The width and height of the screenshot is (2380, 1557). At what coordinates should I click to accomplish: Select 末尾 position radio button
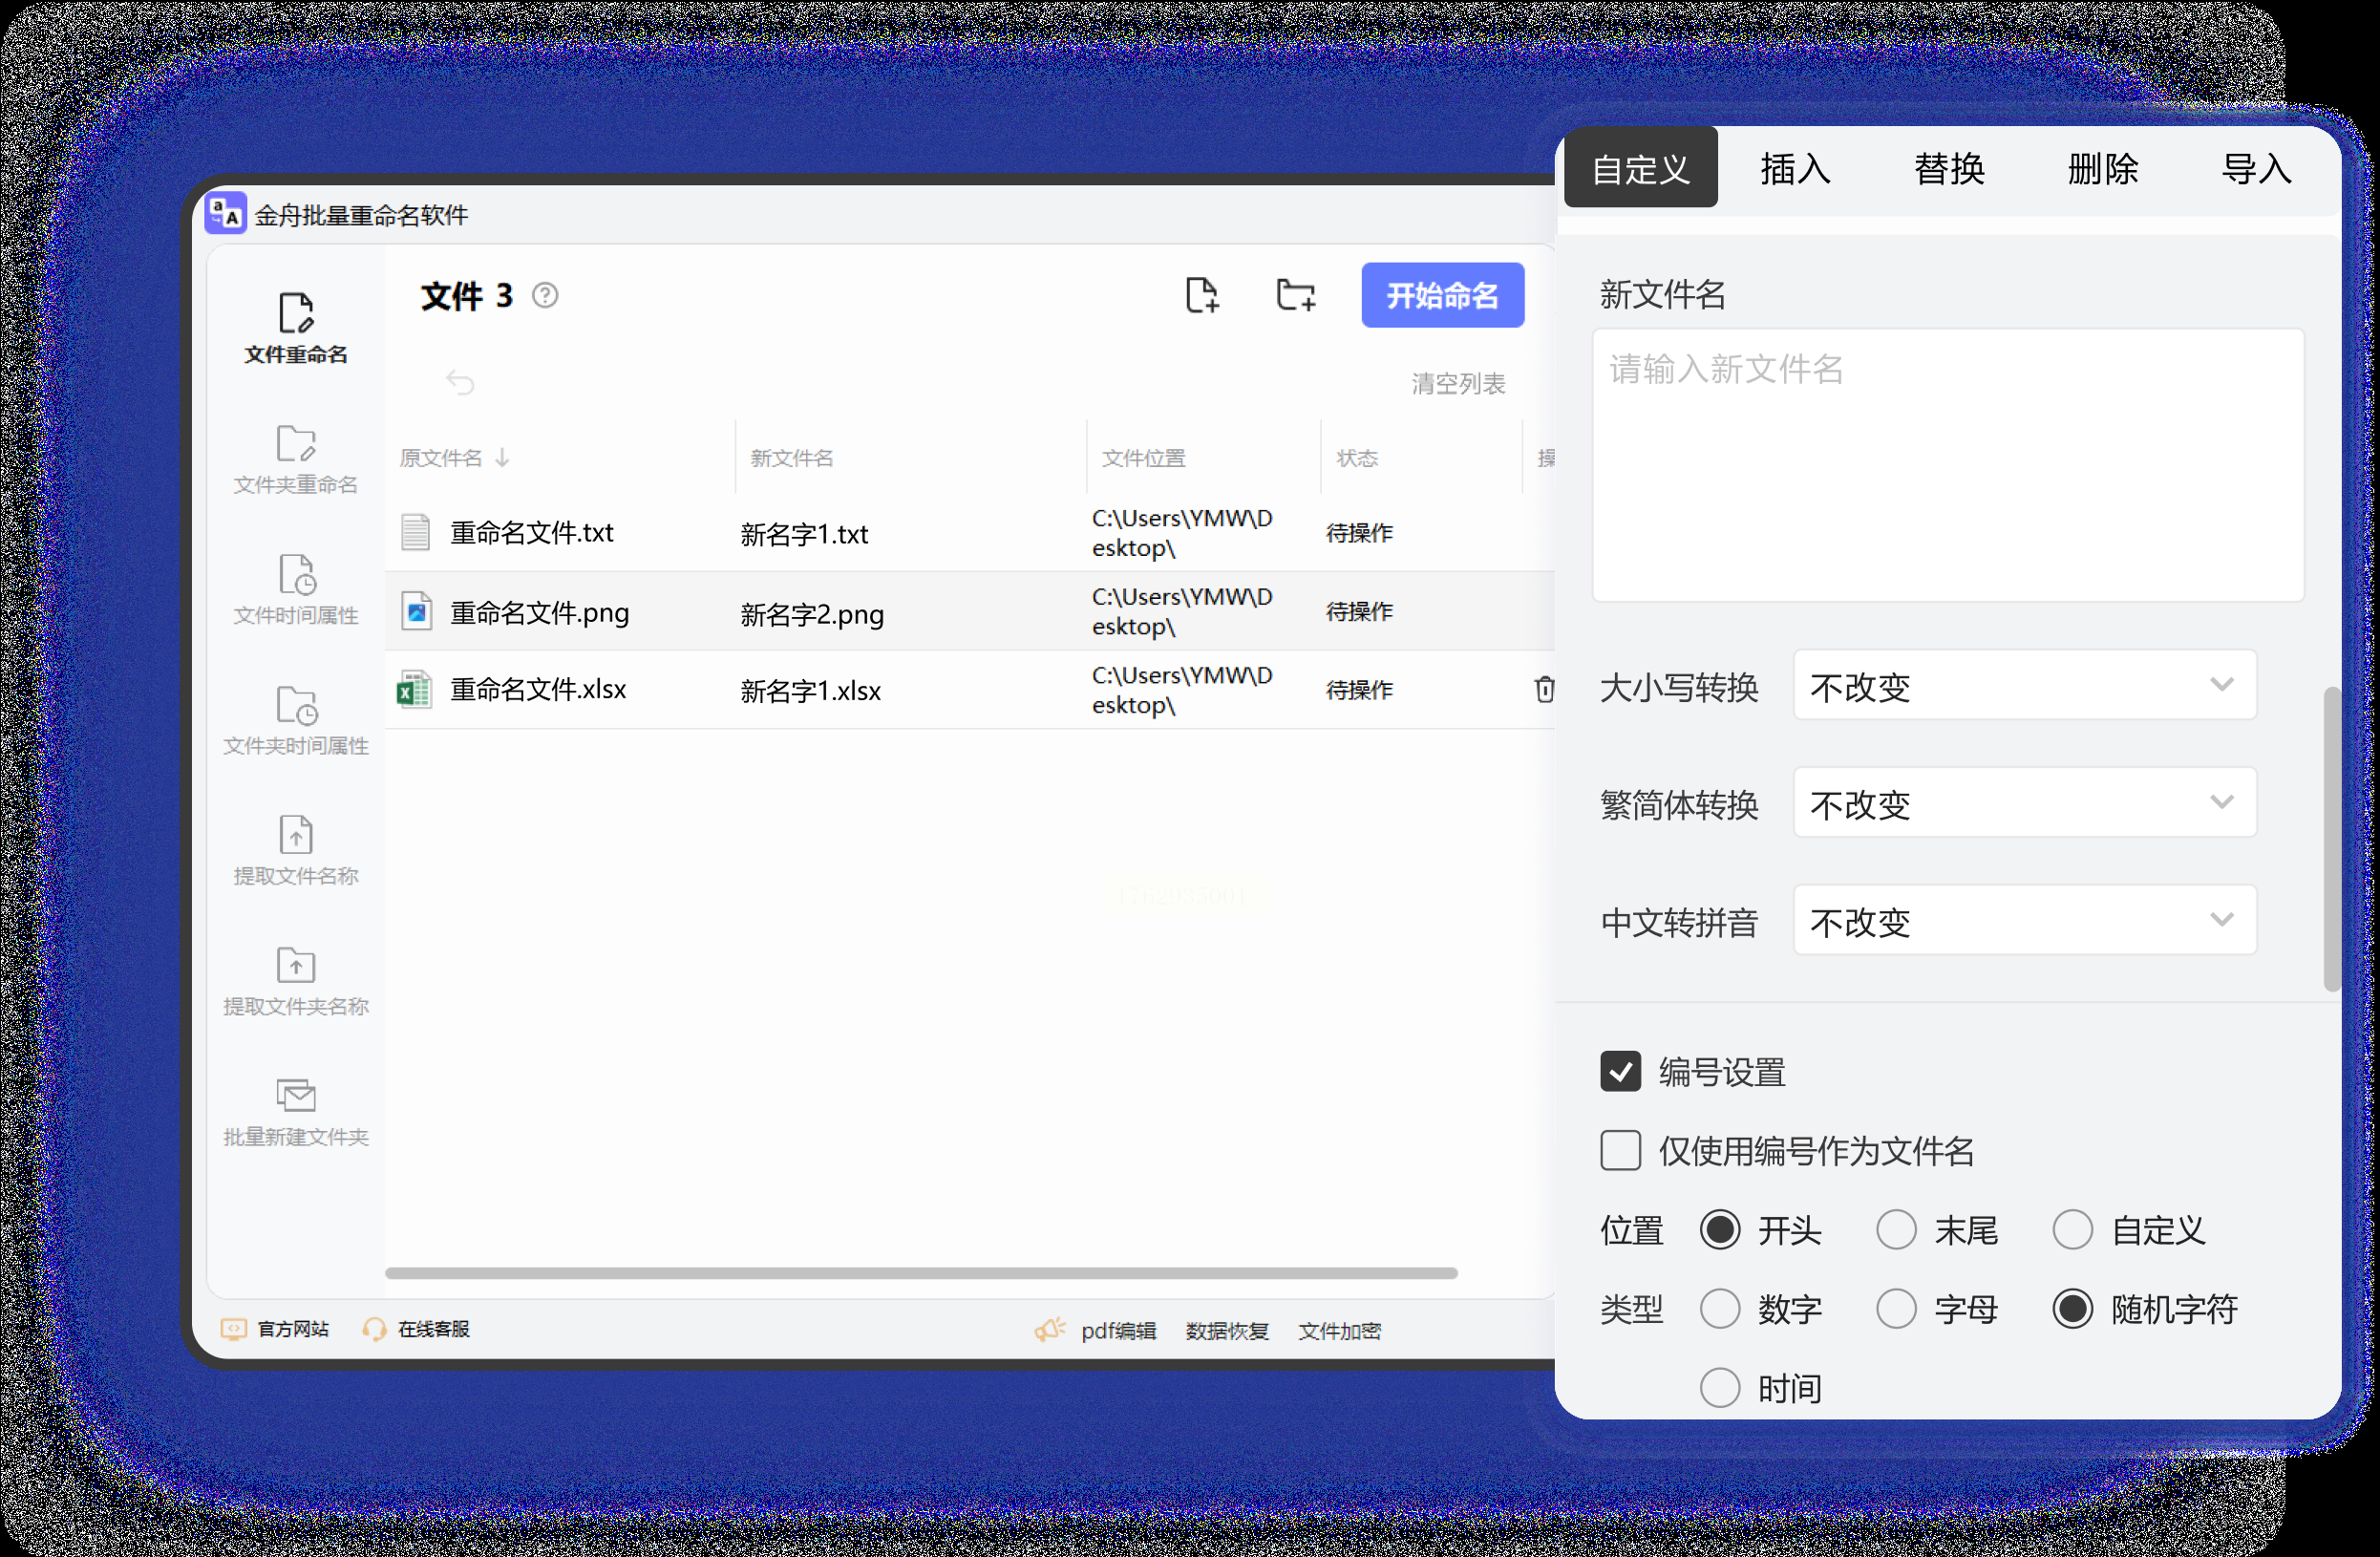tap(1896, 1230)
